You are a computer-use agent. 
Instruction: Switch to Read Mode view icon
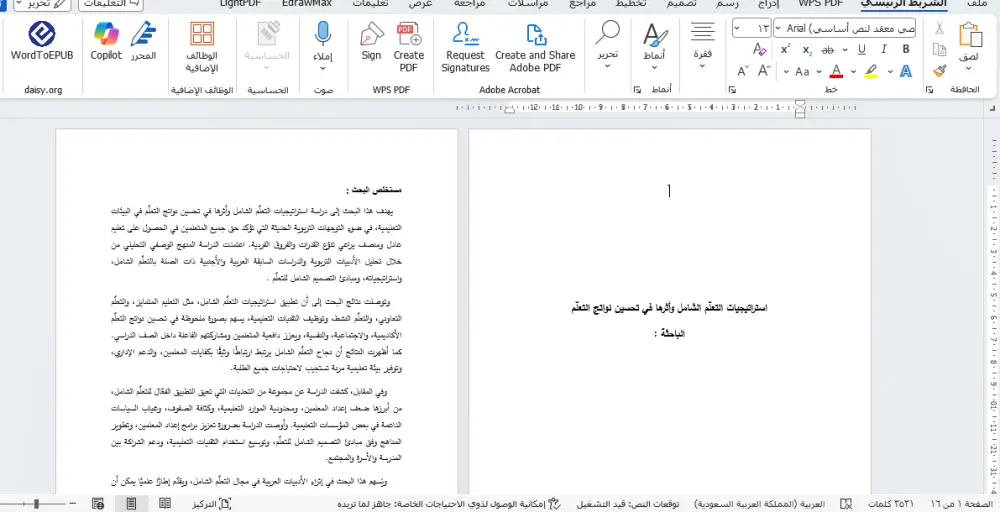[165, 504]
